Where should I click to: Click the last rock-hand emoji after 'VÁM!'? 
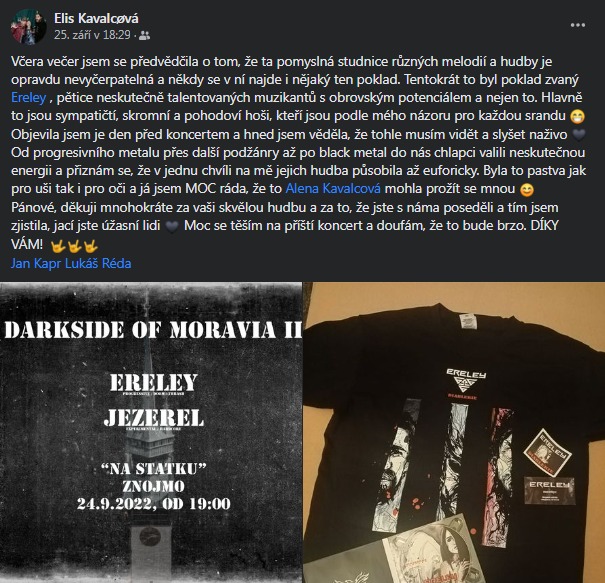[x=91, y=245]
